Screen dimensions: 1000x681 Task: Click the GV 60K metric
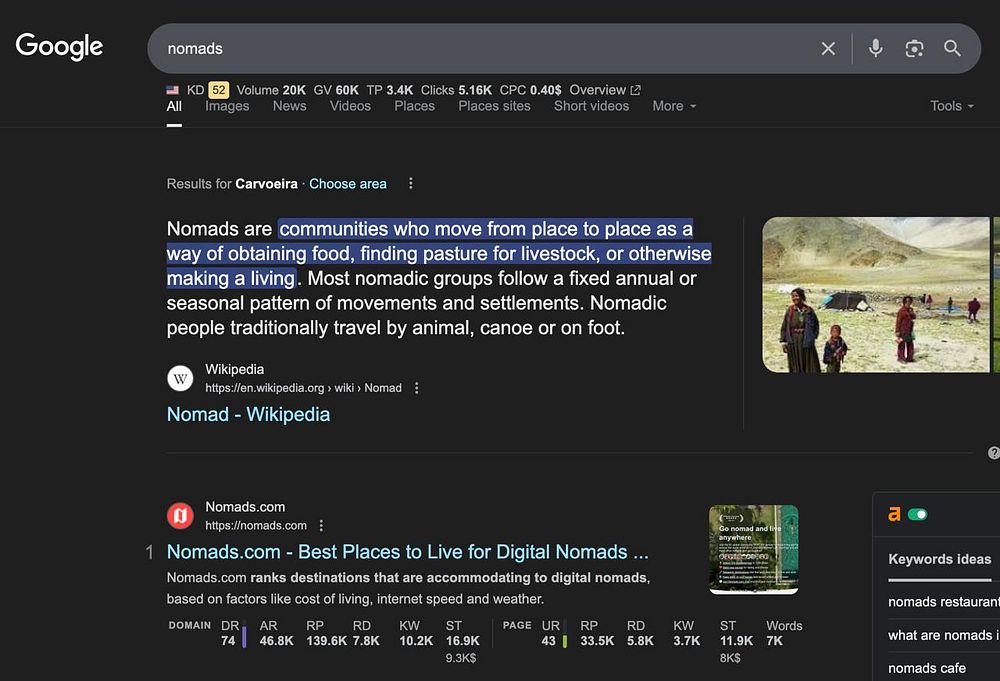336,90
